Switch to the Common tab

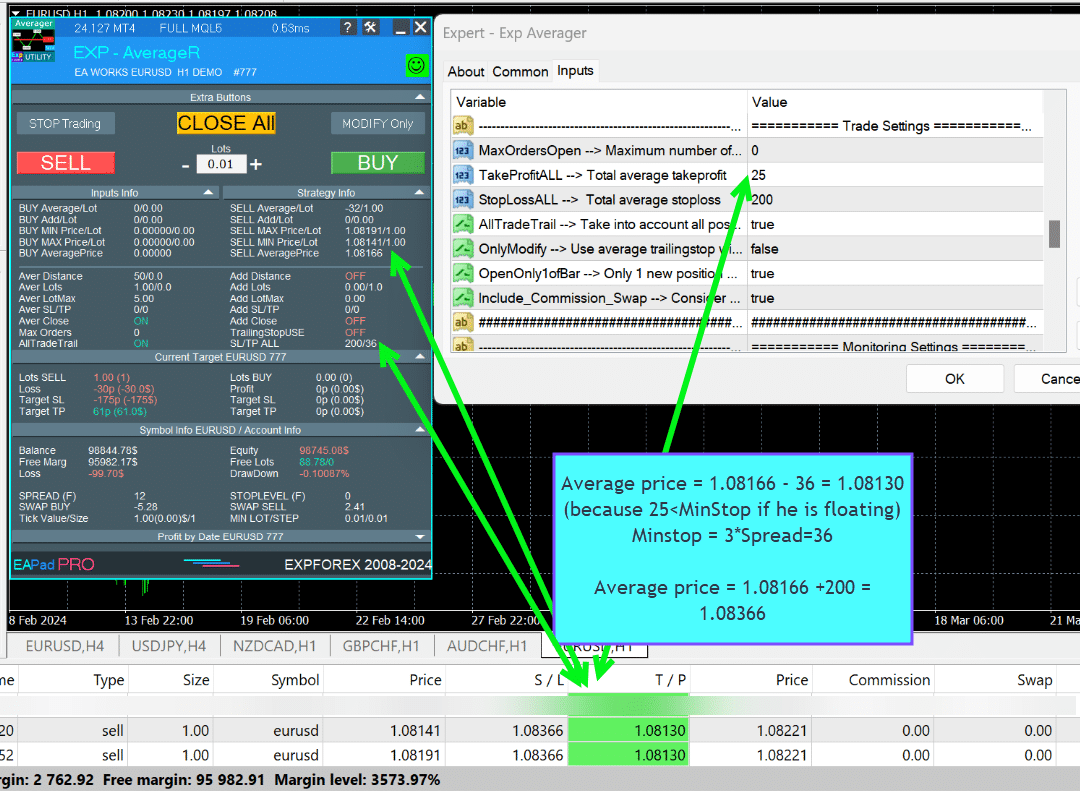click(520, 72)
